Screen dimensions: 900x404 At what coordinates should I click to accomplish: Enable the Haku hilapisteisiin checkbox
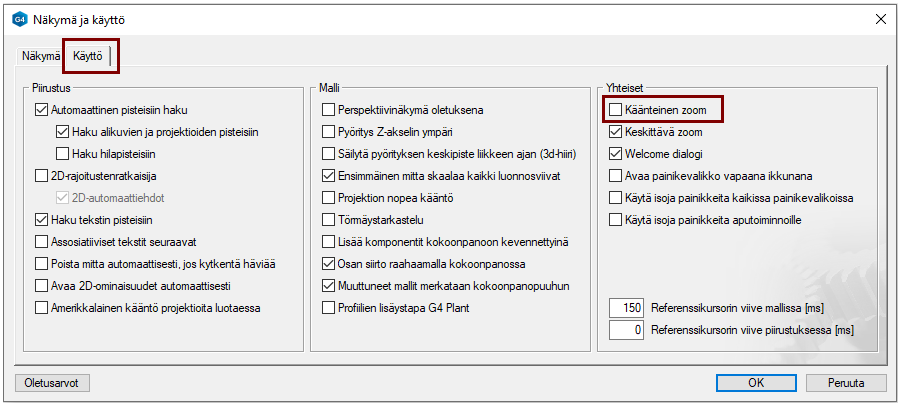[x=63, y=154]
